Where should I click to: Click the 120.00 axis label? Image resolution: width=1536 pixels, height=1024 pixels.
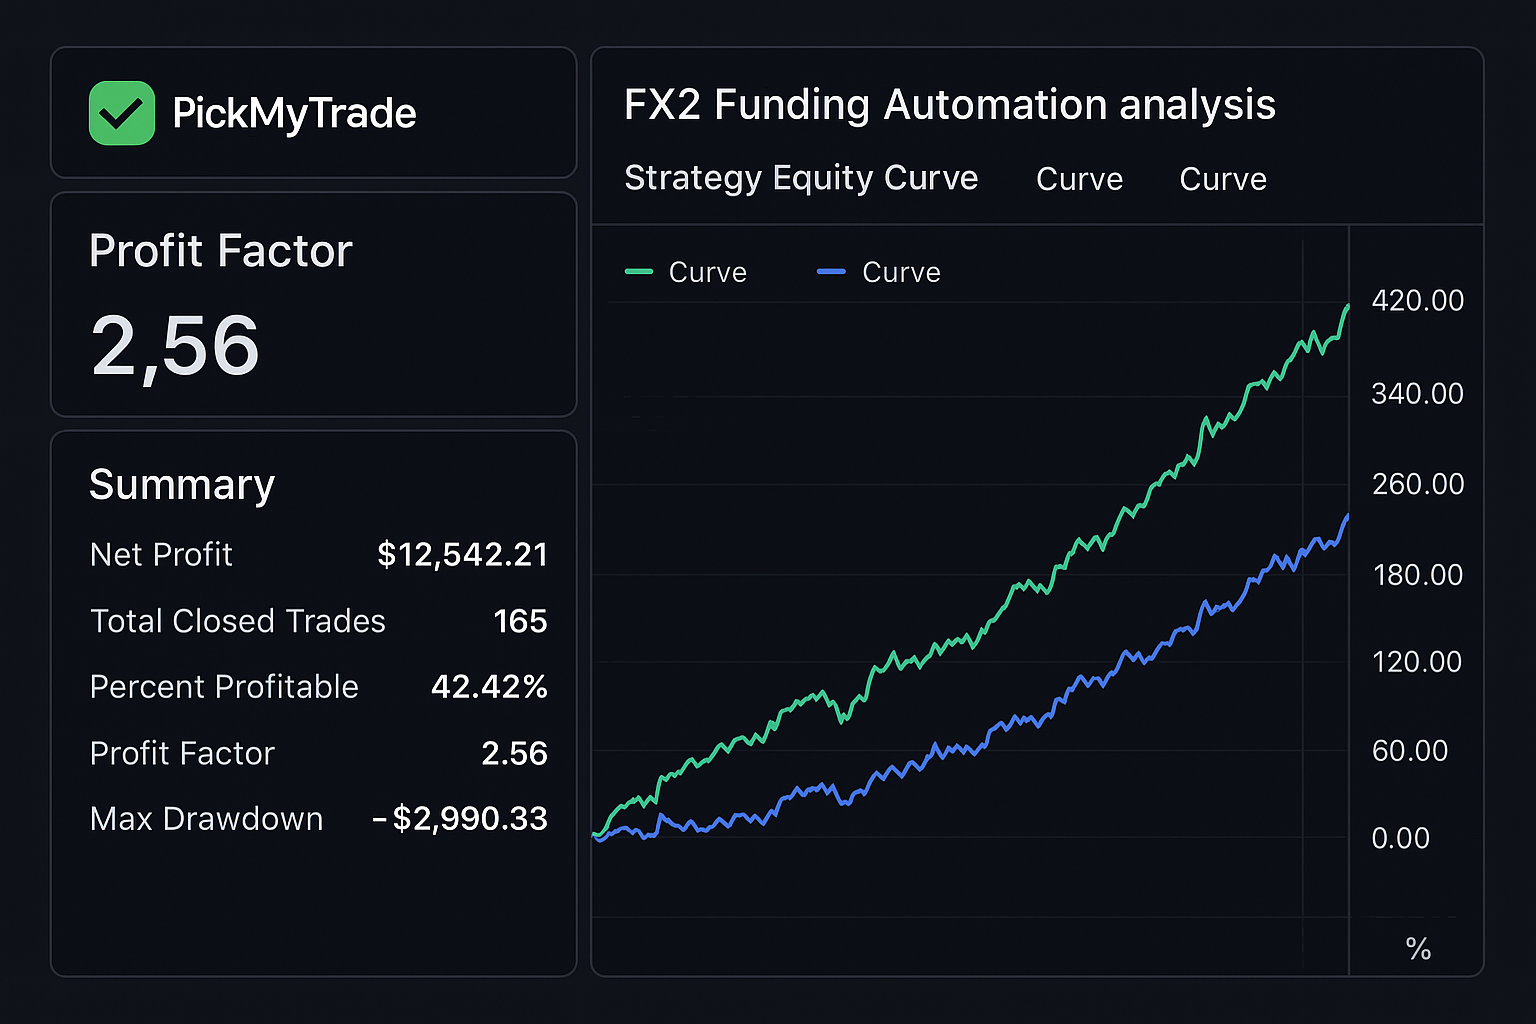[1417, 662]
